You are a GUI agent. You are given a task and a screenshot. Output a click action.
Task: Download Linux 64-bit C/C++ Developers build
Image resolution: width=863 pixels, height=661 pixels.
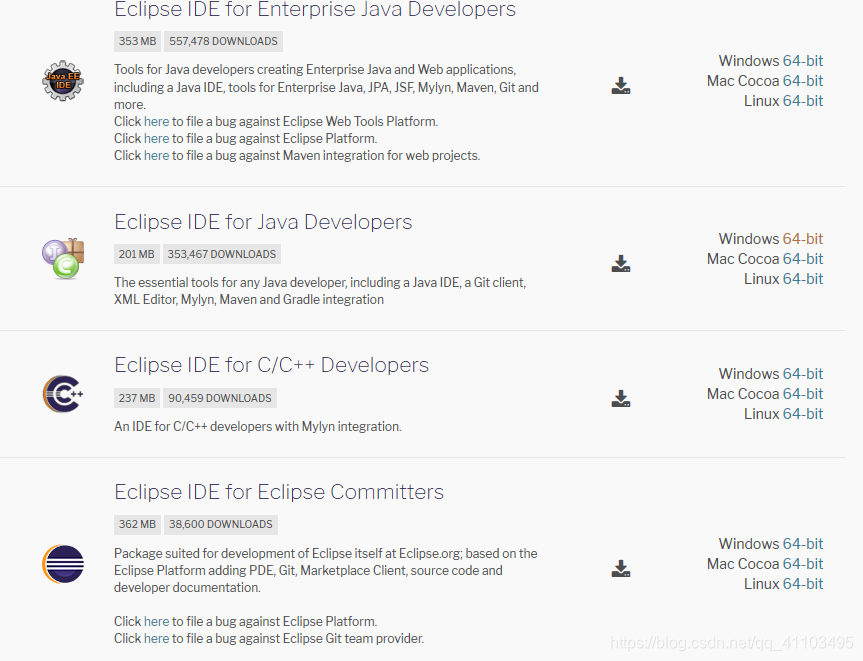point(803,413)
